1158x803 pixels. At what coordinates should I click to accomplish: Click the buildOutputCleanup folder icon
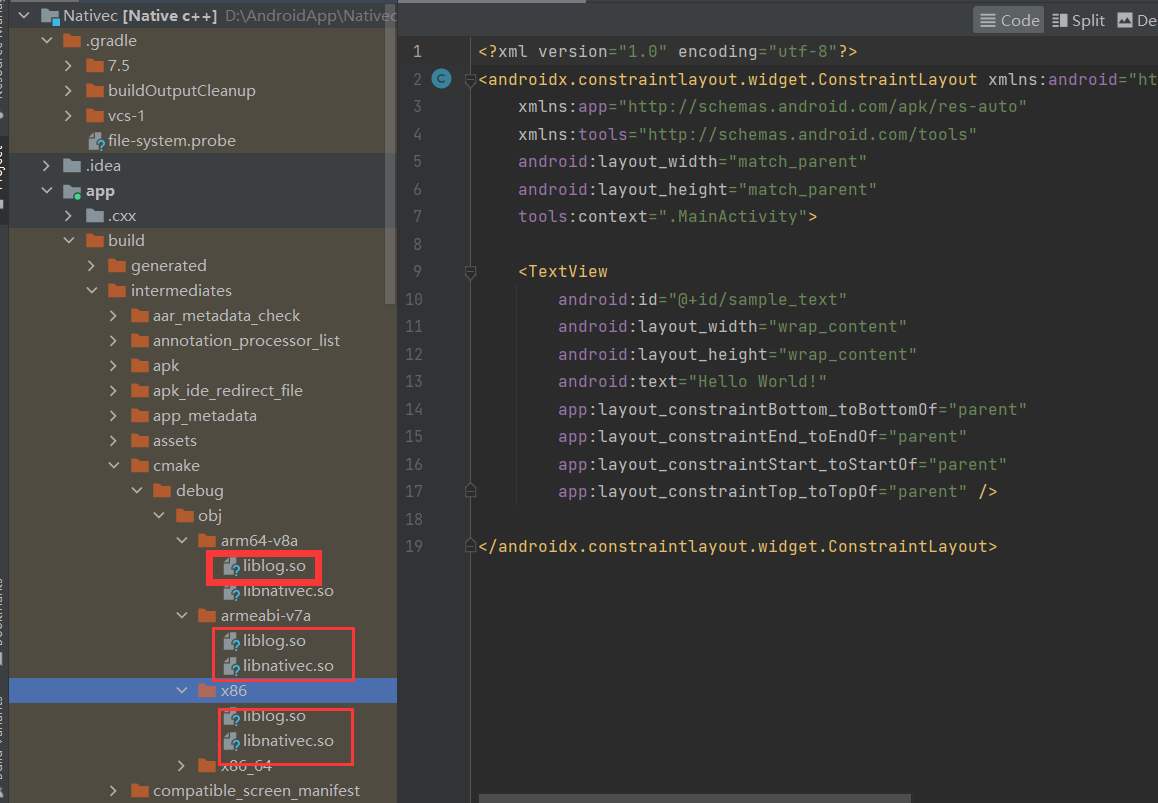click(95, 91)
